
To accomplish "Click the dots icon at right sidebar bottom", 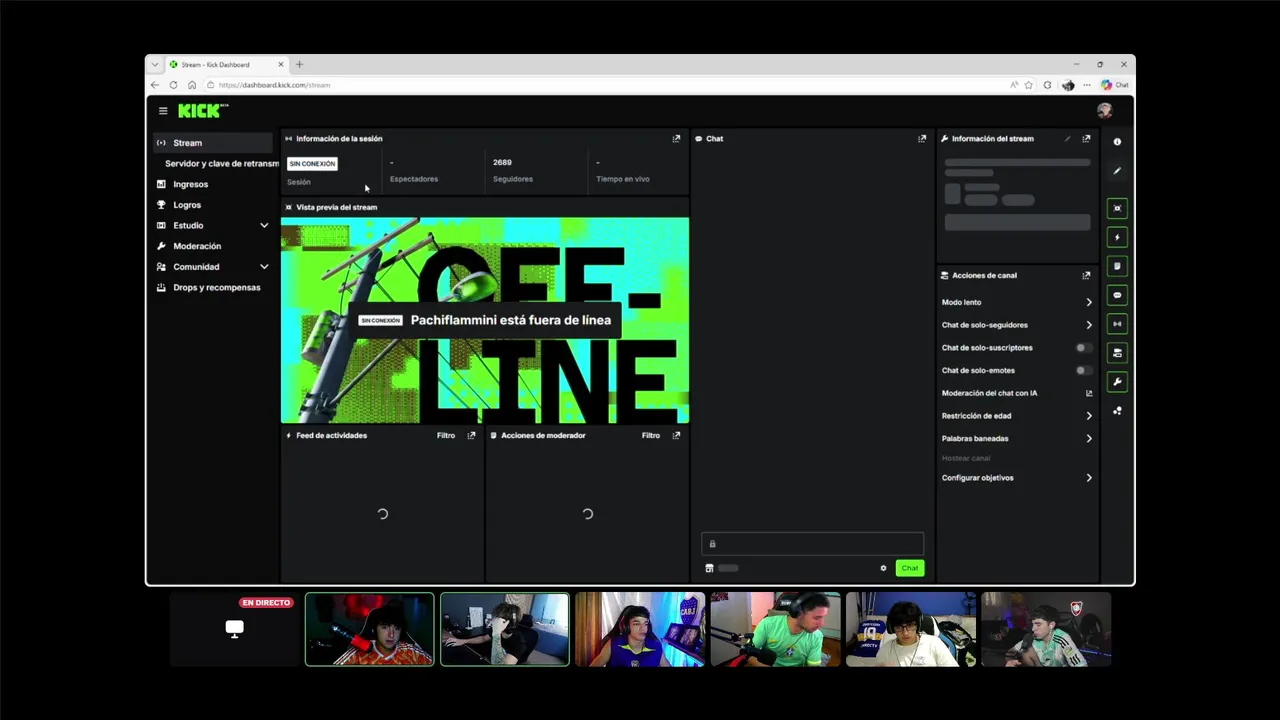I will [1117, 411].
